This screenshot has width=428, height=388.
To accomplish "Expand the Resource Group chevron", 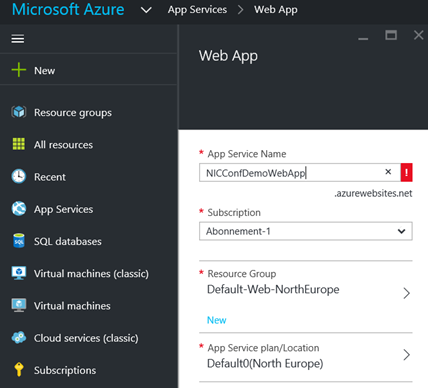I will click(406, 293).
